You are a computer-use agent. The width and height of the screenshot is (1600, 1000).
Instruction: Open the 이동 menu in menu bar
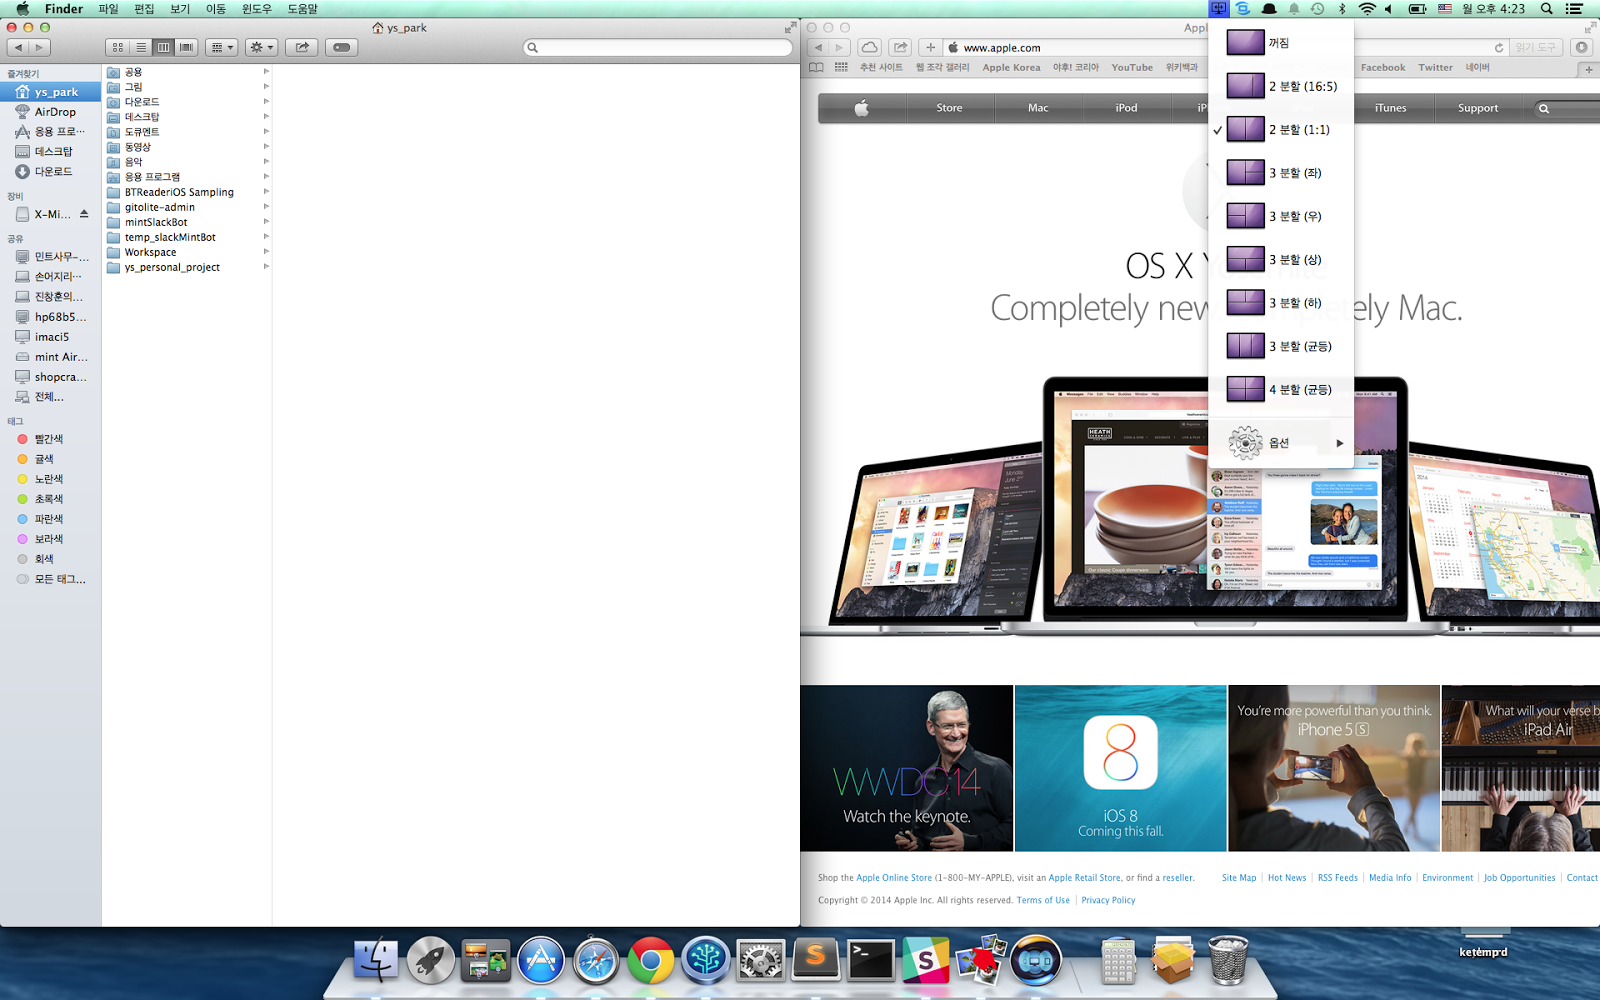click(x=215, y=9)
